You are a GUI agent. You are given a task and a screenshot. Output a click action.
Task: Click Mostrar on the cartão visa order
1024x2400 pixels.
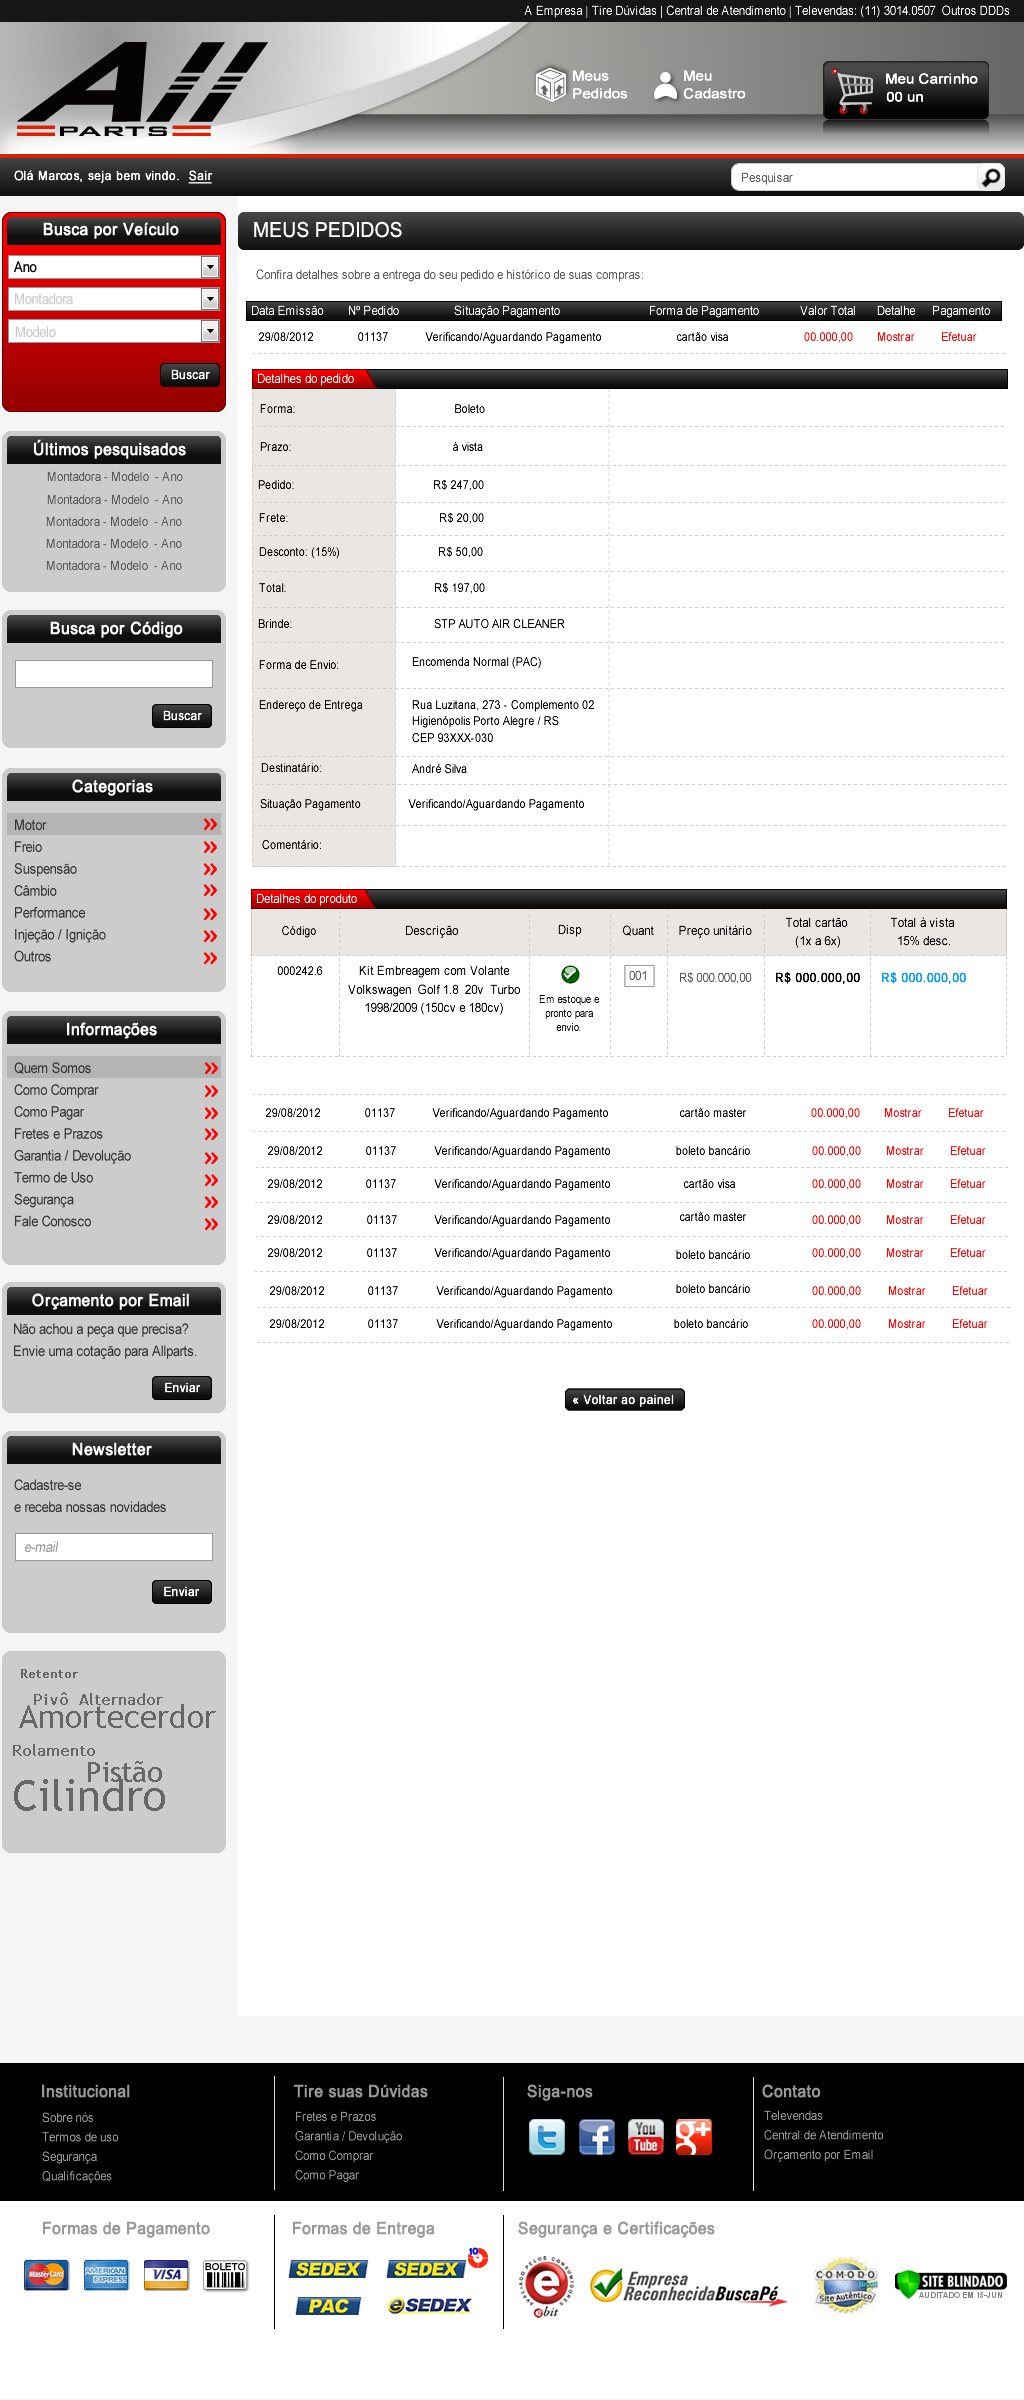[x=895, y=337]
